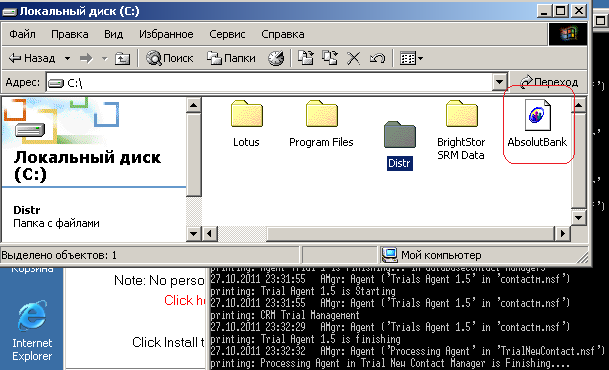
Task: Toggle the Папки folders pane
Action: pyautogui.click(x=231, y=58)
